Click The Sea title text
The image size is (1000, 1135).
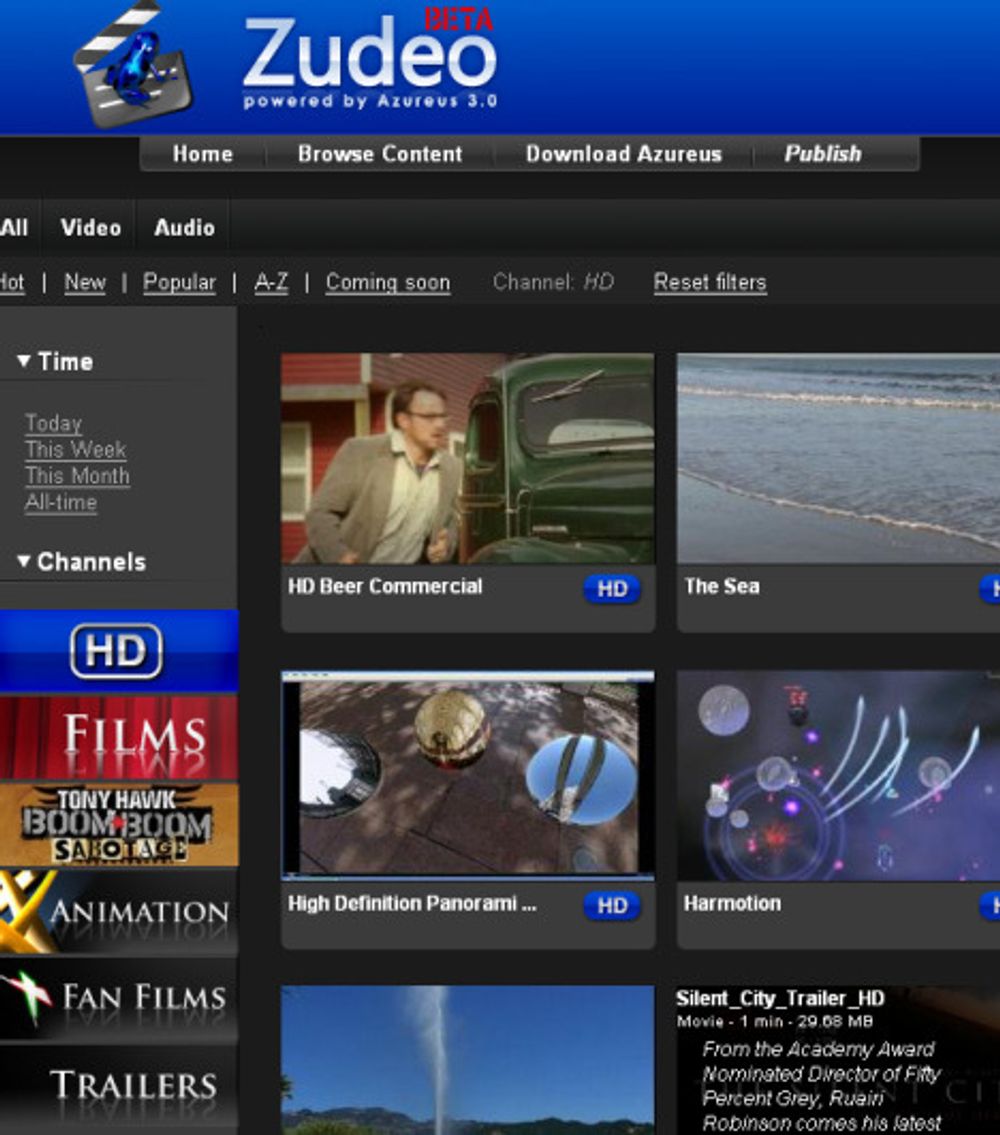[722, 586]
